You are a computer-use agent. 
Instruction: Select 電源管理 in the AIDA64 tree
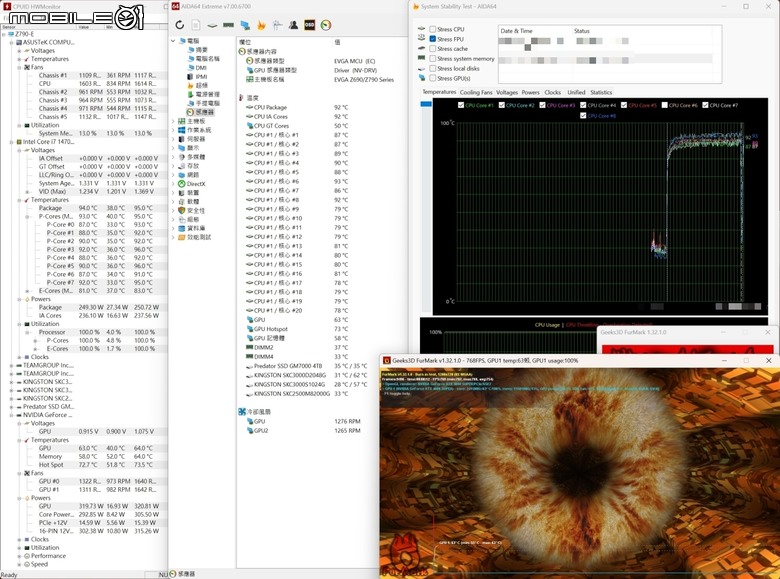(207, 94)
